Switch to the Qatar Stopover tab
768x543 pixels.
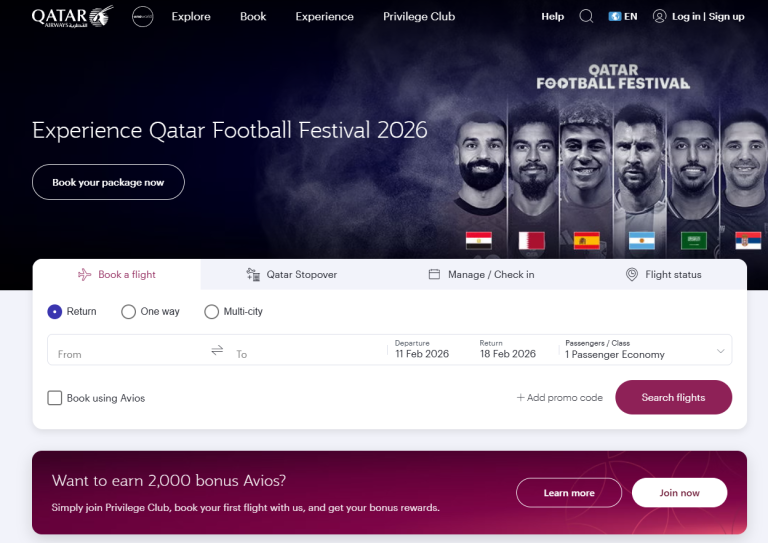291,275
